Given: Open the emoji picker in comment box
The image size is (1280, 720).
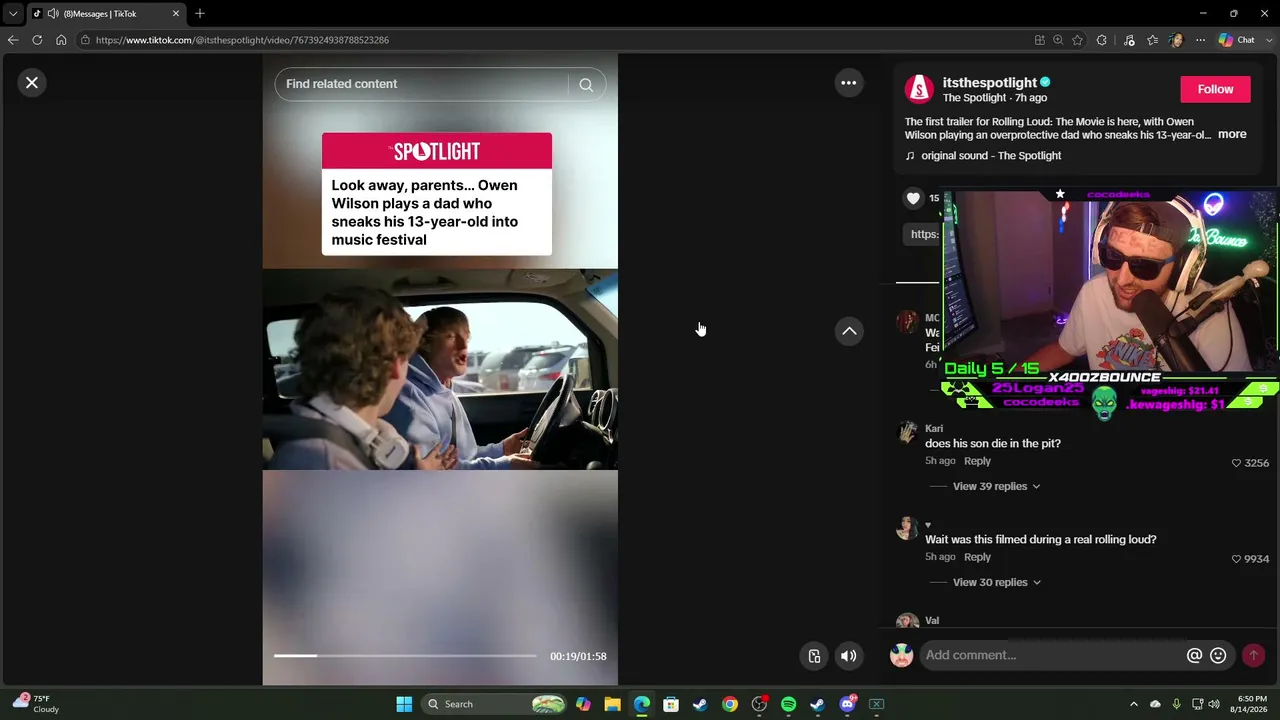Looking at the screenshot, I should [1218, 655].
